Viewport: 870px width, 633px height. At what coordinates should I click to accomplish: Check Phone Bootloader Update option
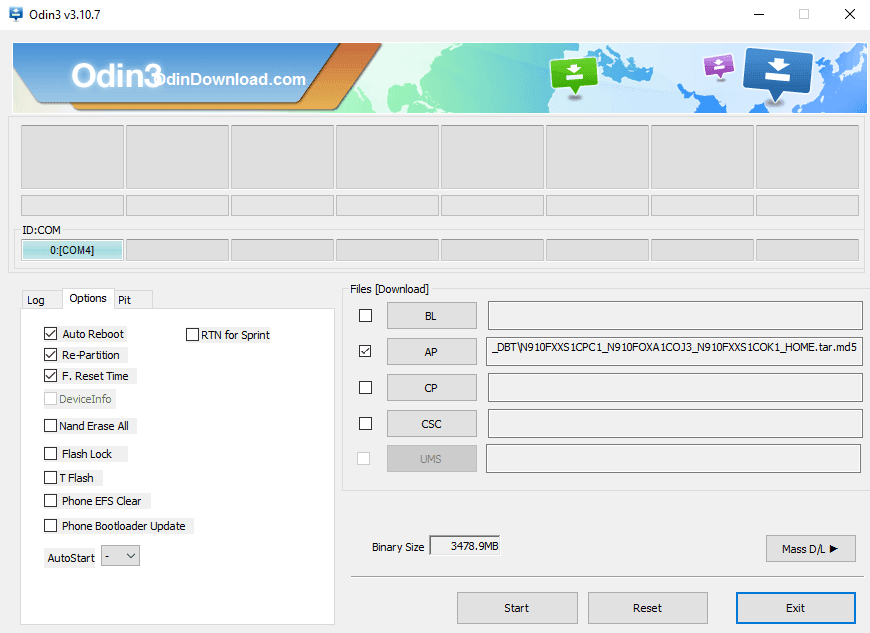coord(50,525)
